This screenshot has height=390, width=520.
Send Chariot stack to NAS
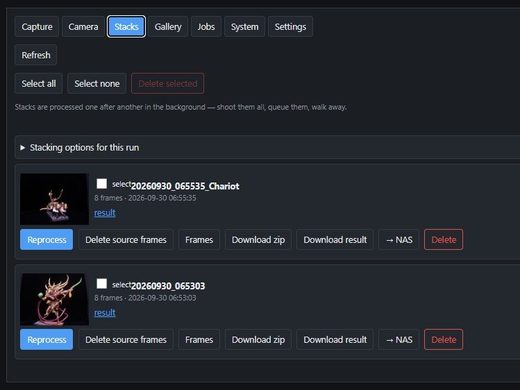click(399, 240)
